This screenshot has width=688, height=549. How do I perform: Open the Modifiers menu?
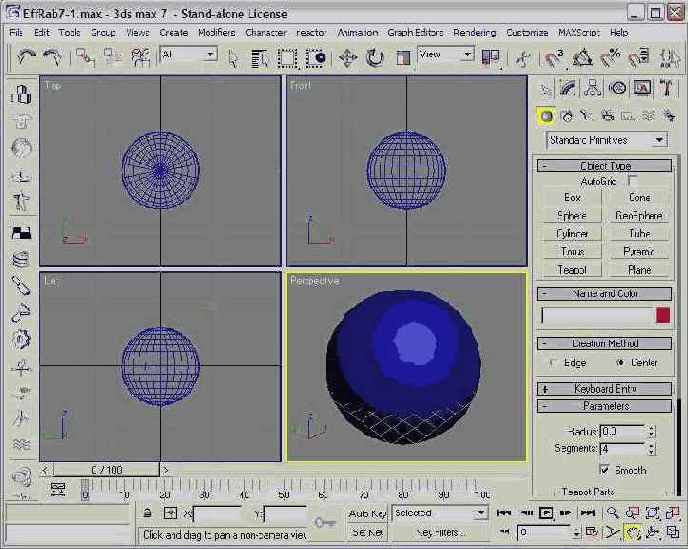[216, 32]
